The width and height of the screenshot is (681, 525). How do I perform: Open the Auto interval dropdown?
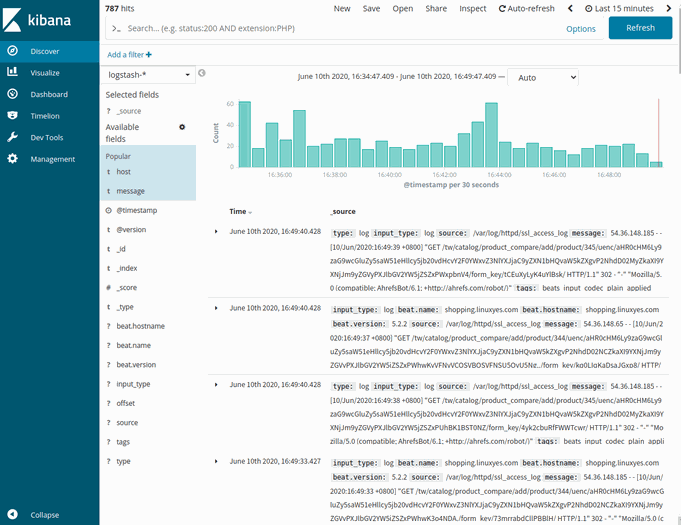click(x=543, y=77)
